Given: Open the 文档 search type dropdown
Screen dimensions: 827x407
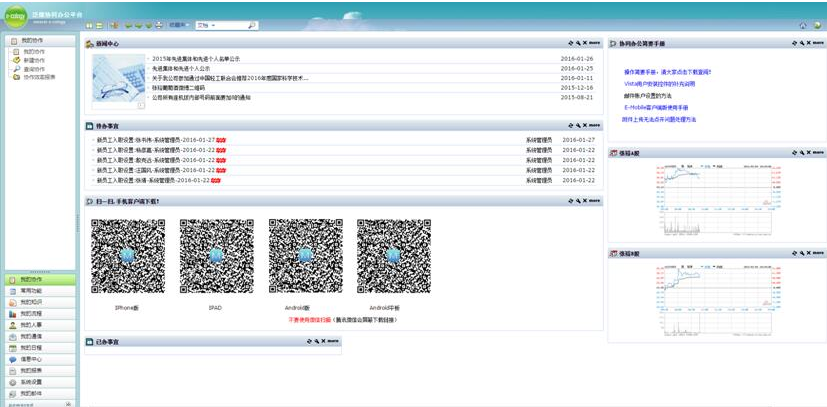Looking at the screenshot, I should tap(206, 25).
